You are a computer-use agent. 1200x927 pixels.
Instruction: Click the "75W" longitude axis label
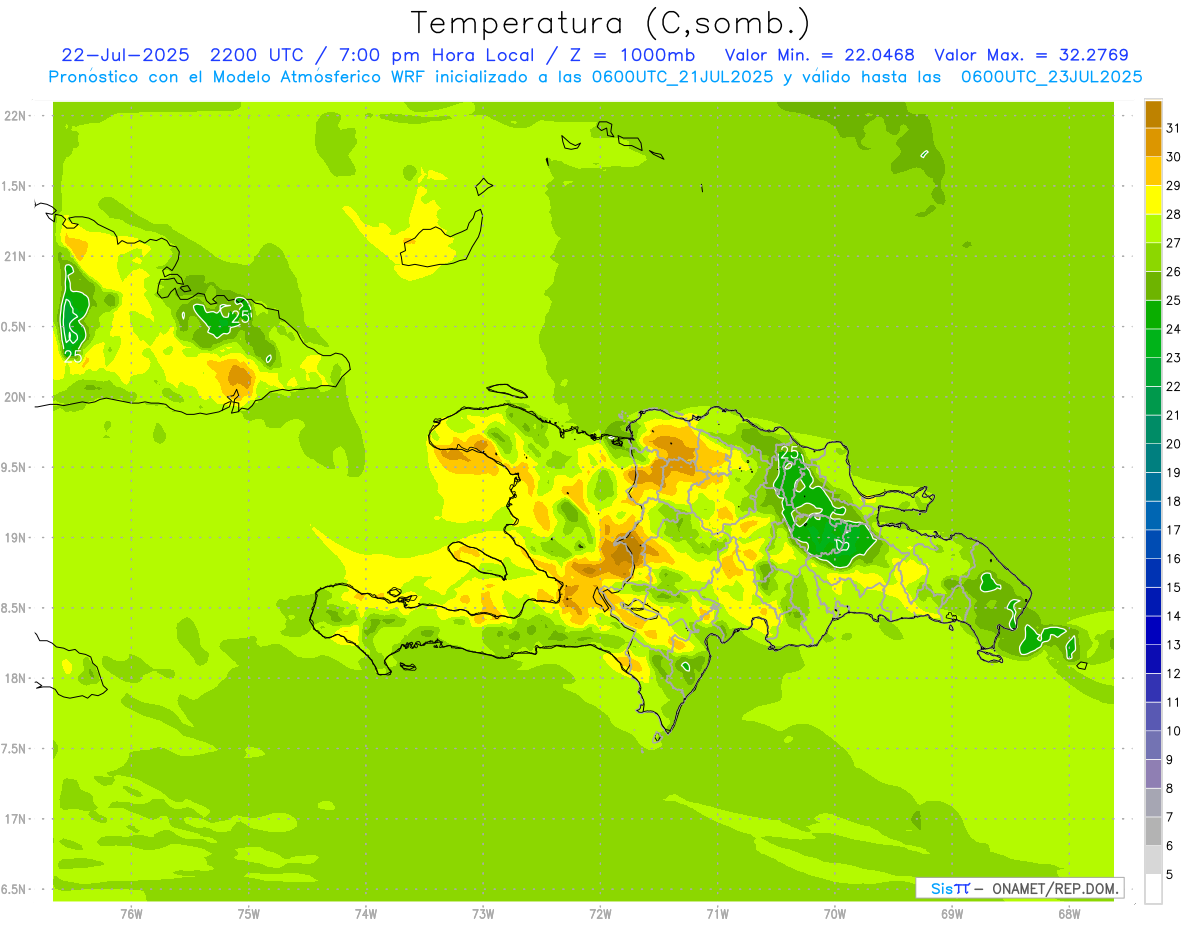249,913
